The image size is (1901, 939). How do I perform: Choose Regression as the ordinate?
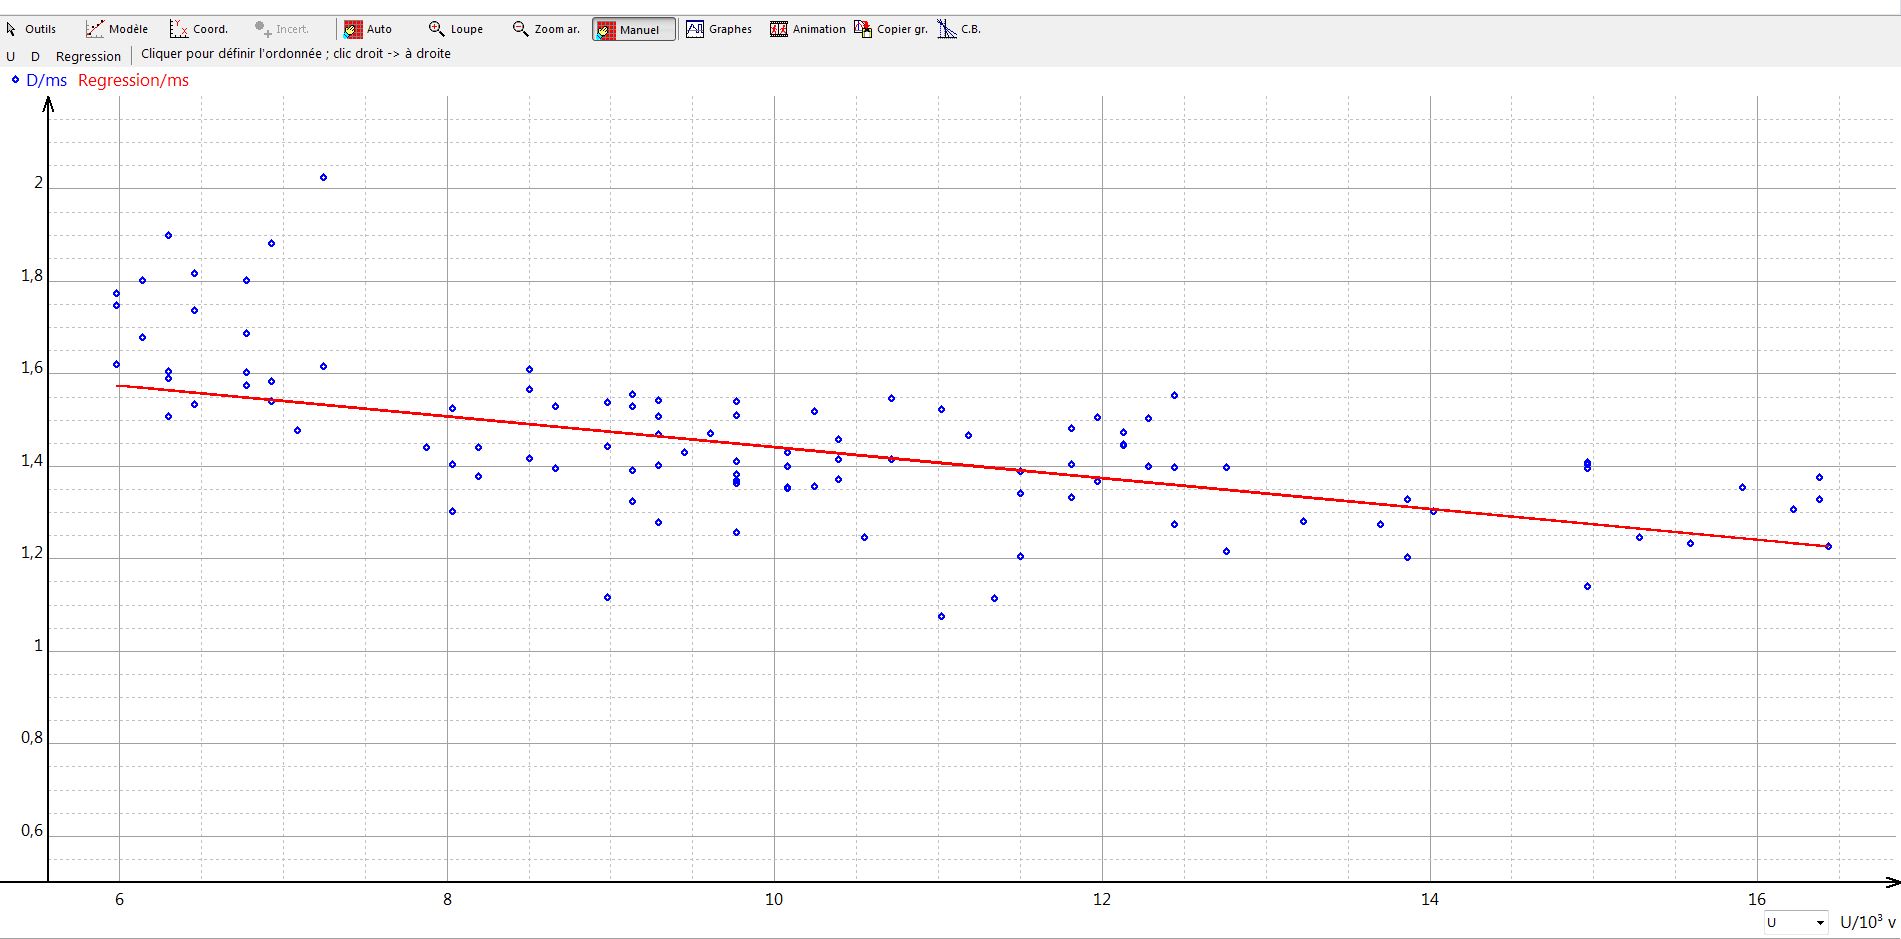click(88, 57)
